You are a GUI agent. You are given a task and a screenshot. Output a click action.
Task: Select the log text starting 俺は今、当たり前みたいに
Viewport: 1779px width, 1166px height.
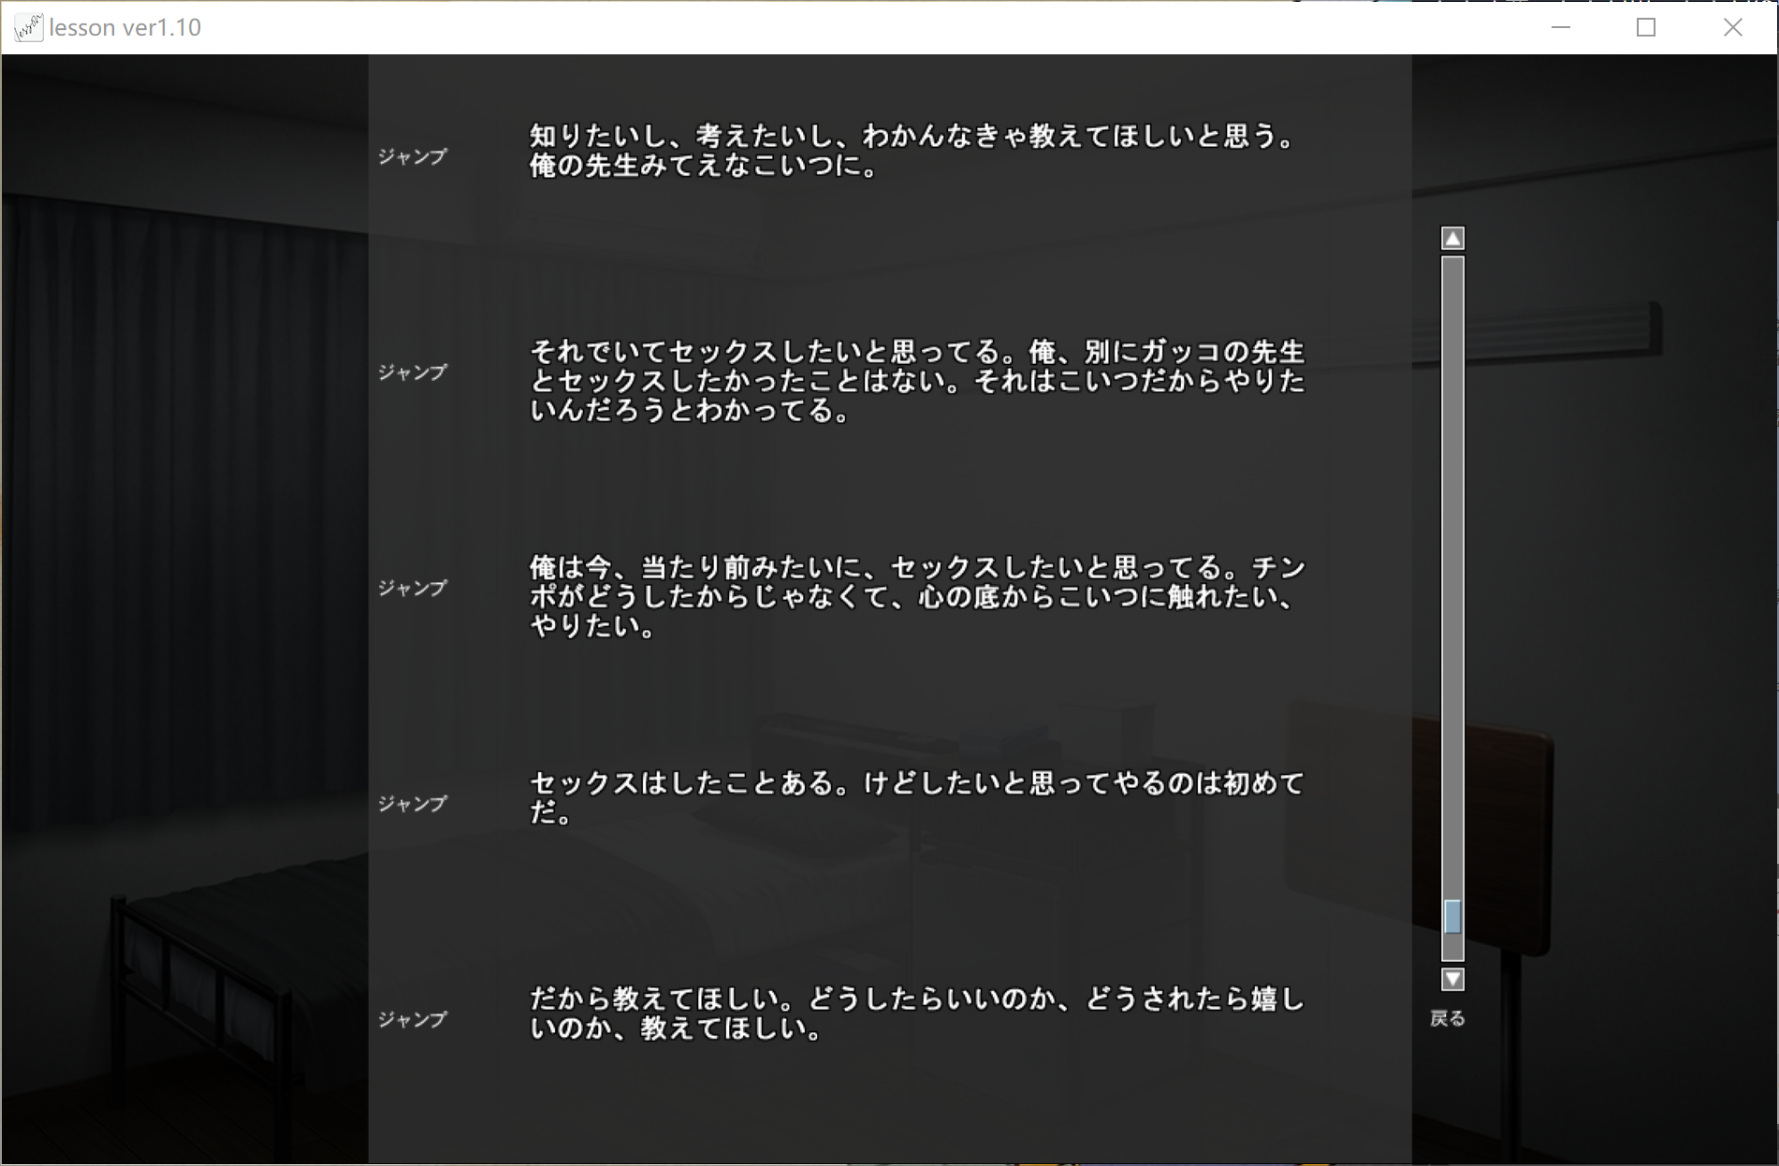(916, 597)
